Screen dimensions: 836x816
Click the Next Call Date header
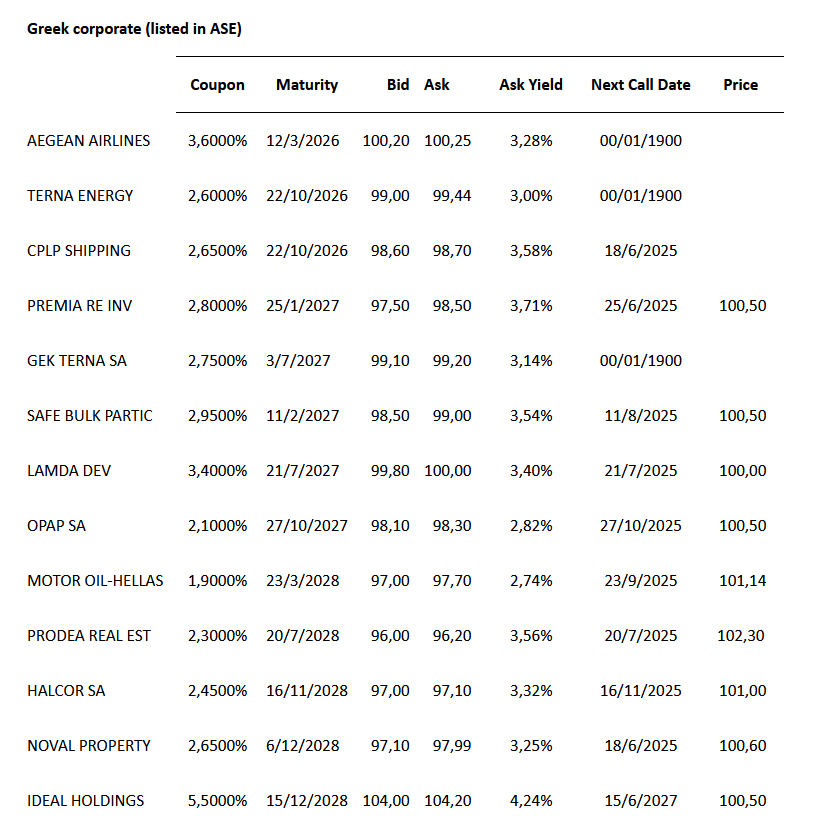(640, 85)
